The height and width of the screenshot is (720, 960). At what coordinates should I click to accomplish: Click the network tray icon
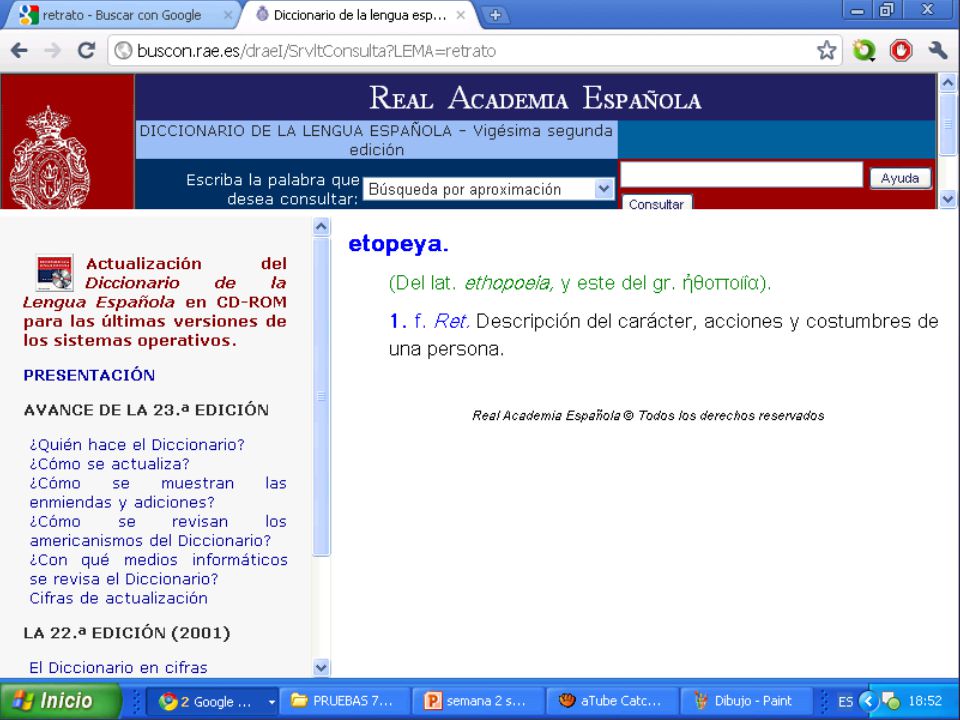click(891, 701)
